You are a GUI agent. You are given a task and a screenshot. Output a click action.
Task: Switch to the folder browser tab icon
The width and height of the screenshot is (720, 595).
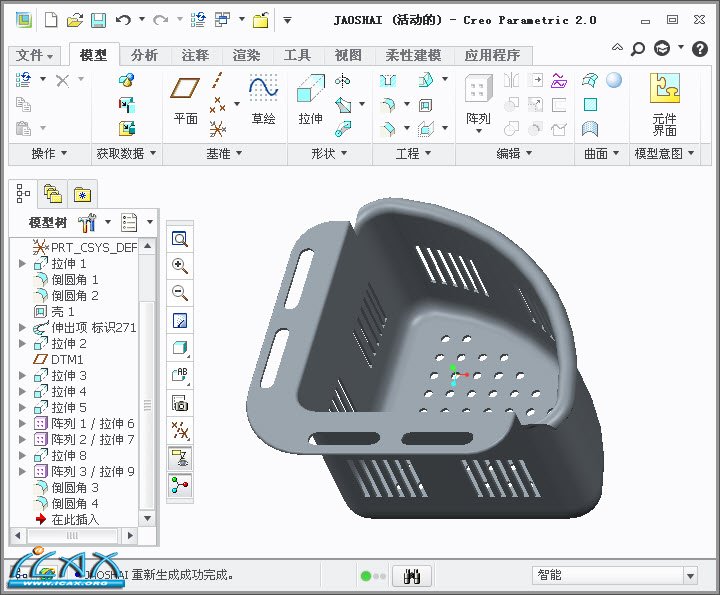53,194
